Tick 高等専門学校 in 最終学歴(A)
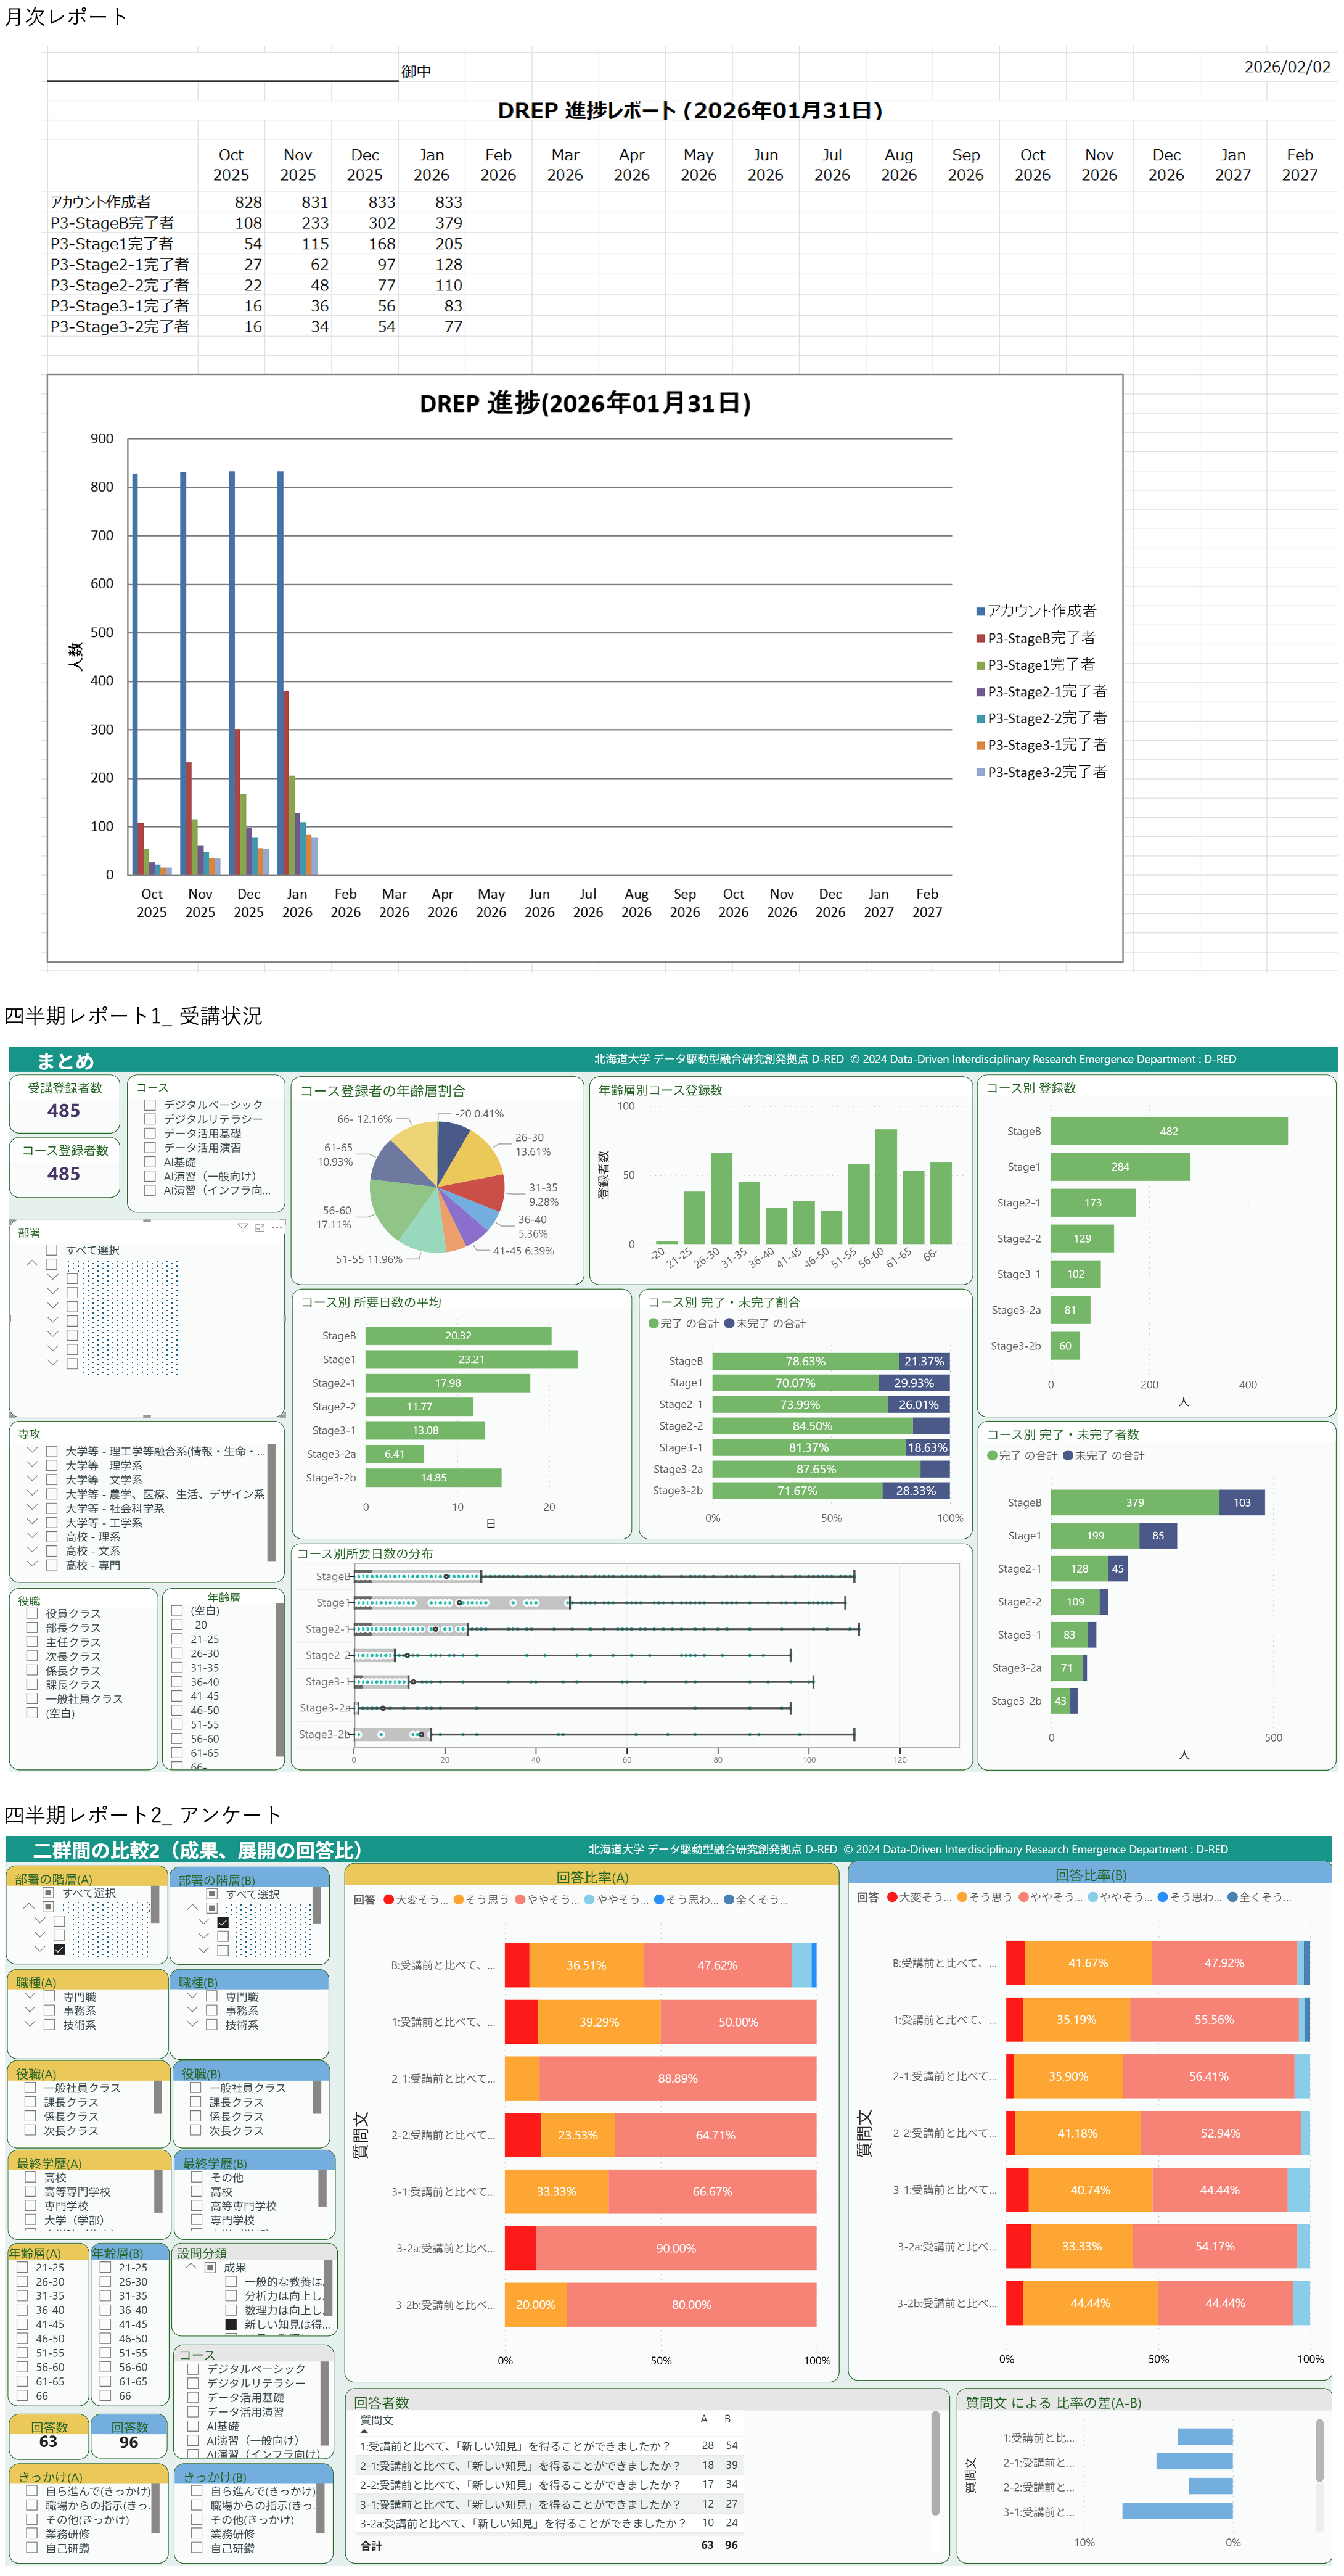 point(30,2191)
